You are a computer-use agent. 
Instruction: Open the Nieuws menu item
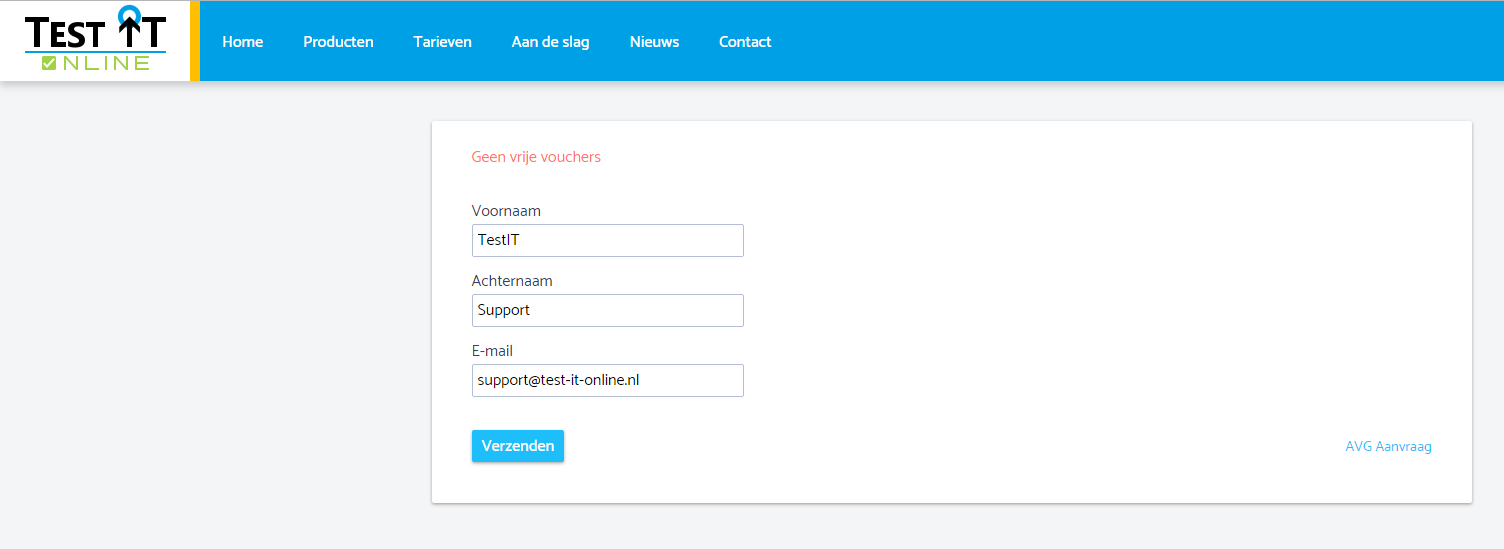[x=654, y=42]
